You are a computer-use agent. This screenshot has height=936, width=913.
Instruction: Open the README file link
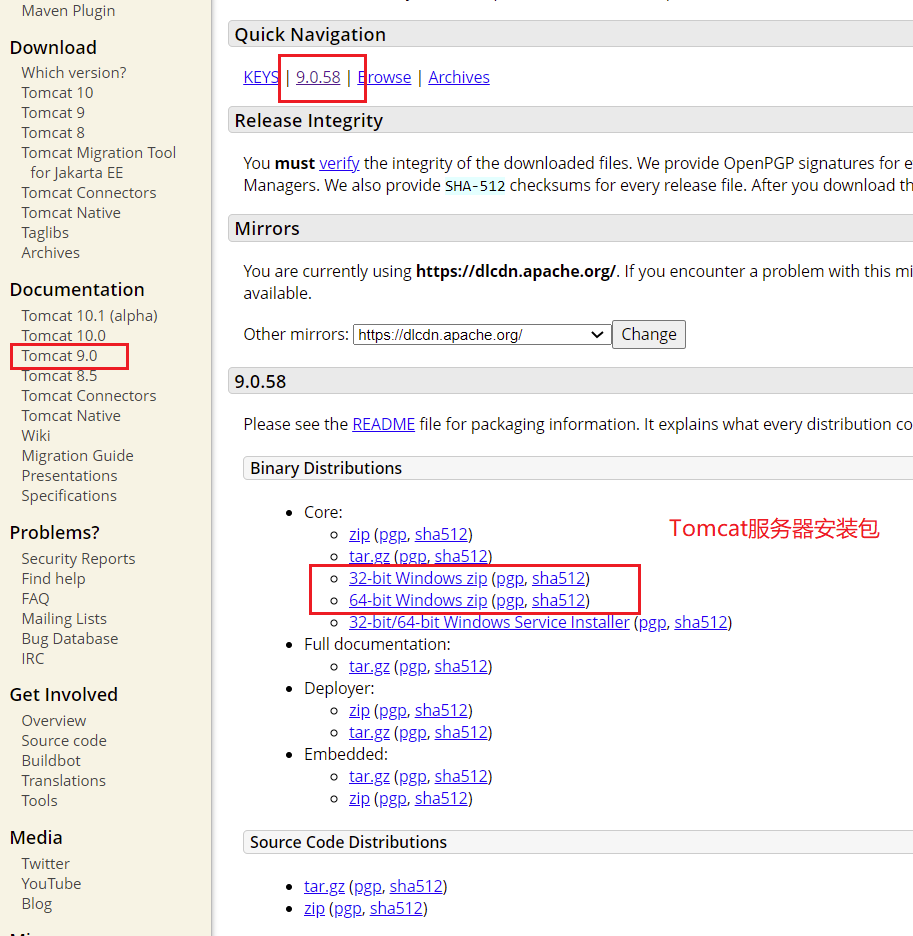383,424
